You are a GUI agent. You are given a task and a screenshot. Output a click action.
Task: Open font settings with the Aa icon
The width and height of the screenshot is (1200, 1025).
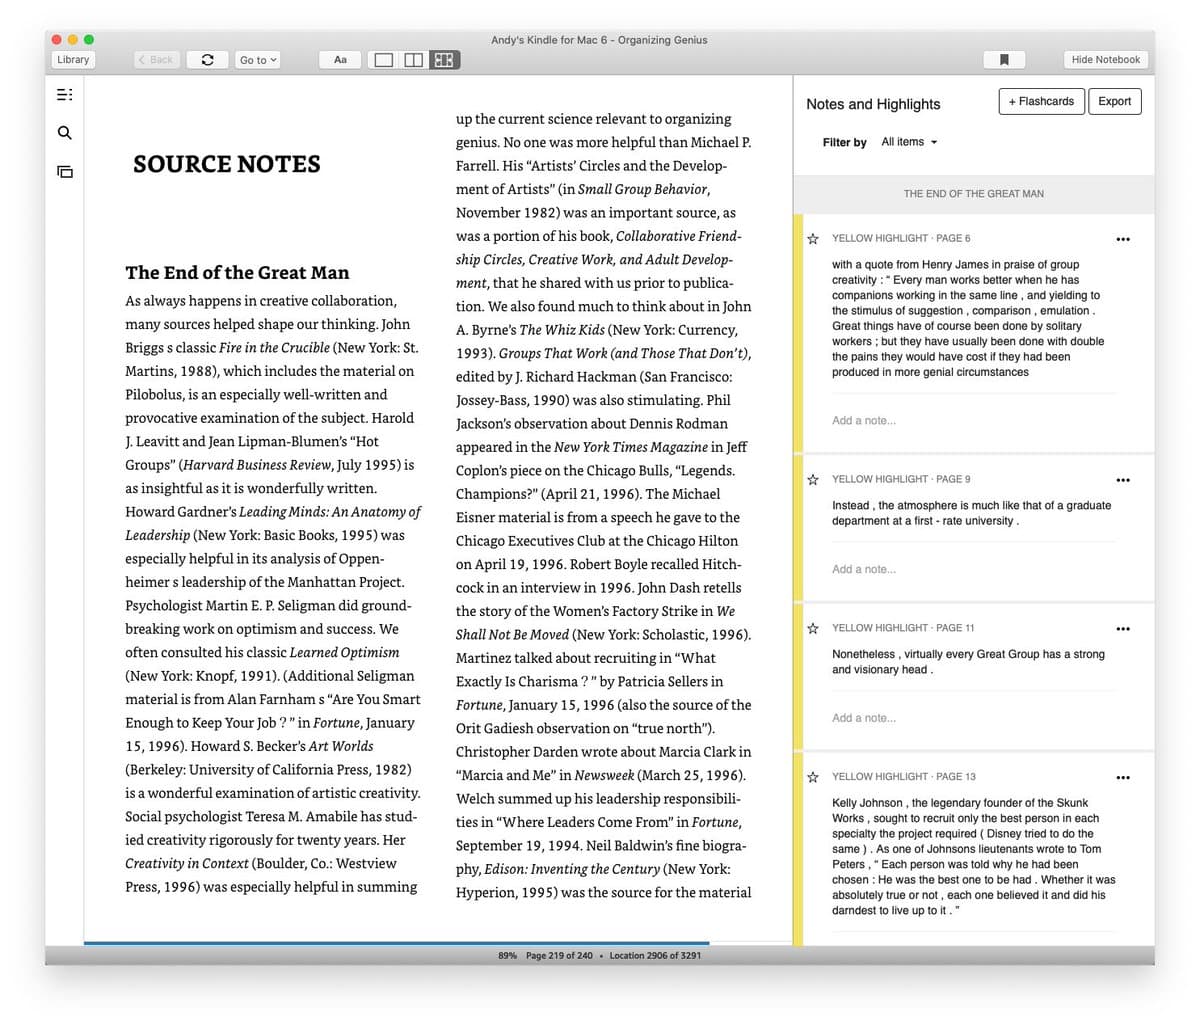(339, 59)
